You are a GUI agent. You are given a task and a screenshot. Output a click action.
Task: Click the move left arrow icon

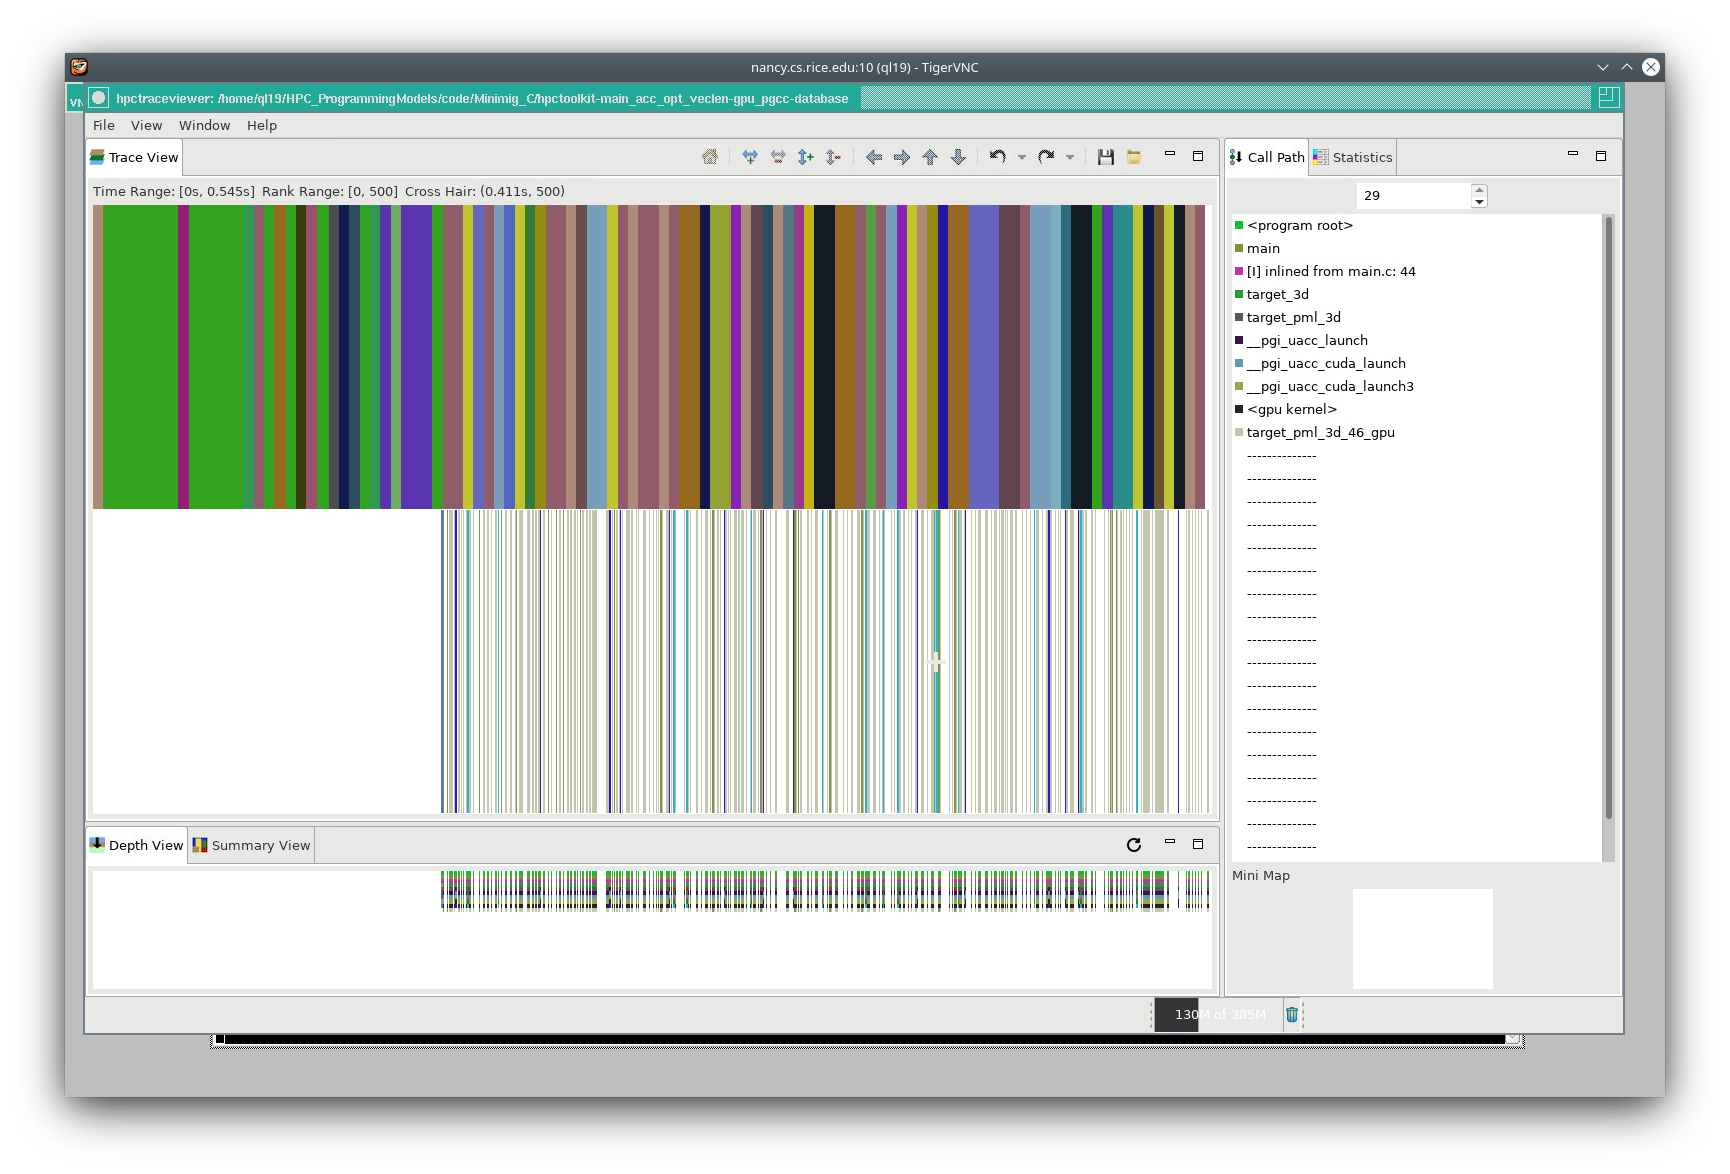tap(874, 157)
